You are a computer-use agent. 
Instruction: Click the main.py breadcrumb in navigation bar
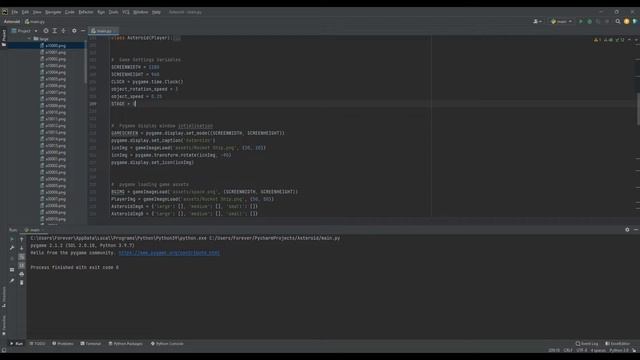click(35, 22)
